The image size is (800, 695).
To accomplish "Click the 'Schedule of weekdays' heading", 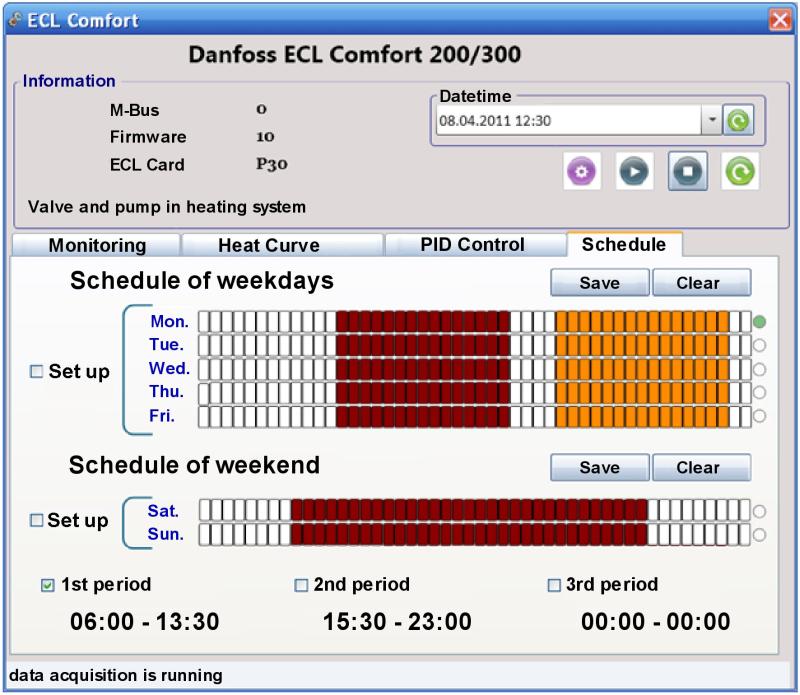I will coord(202,281).
